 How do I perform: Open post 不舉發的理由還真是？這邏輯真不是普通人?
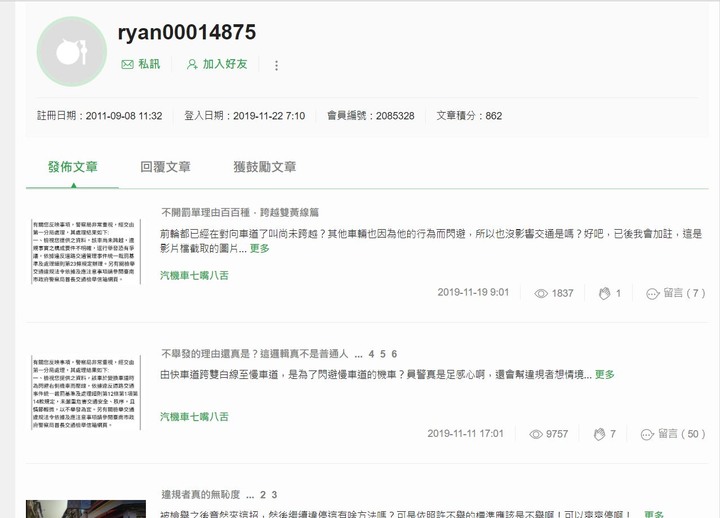[x=255, y=354]
